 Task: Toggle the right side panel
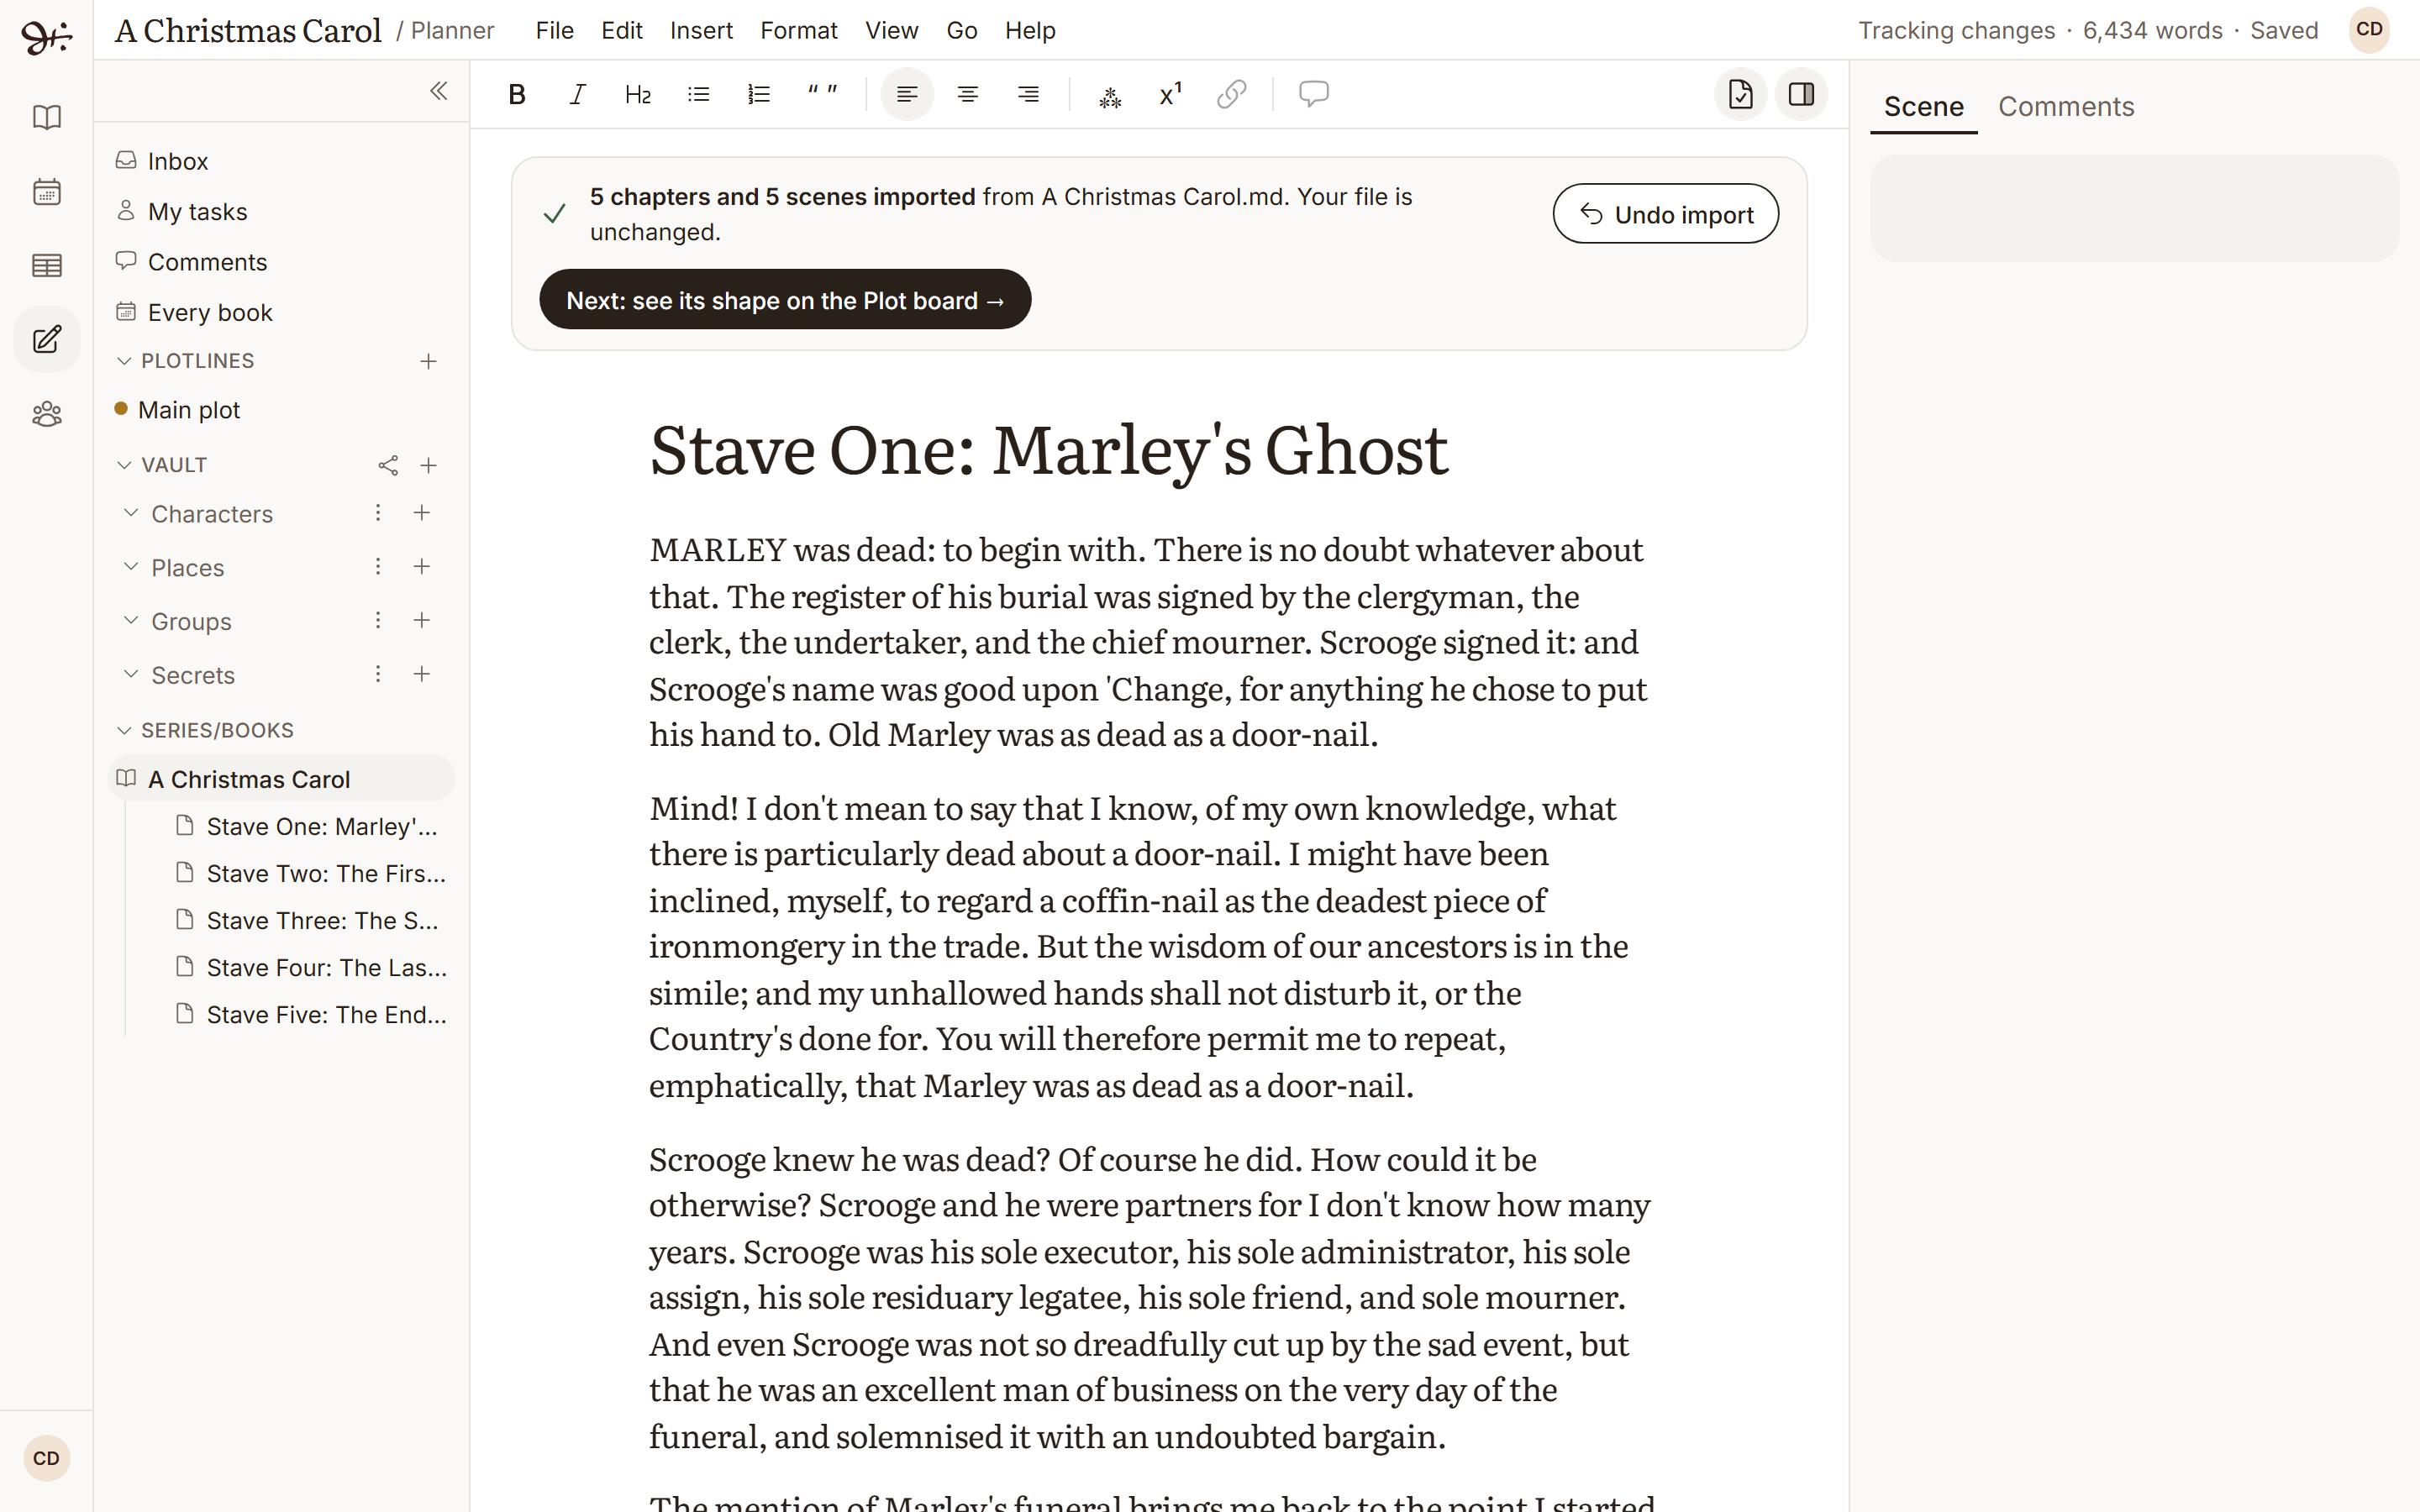coord(1801,94)
